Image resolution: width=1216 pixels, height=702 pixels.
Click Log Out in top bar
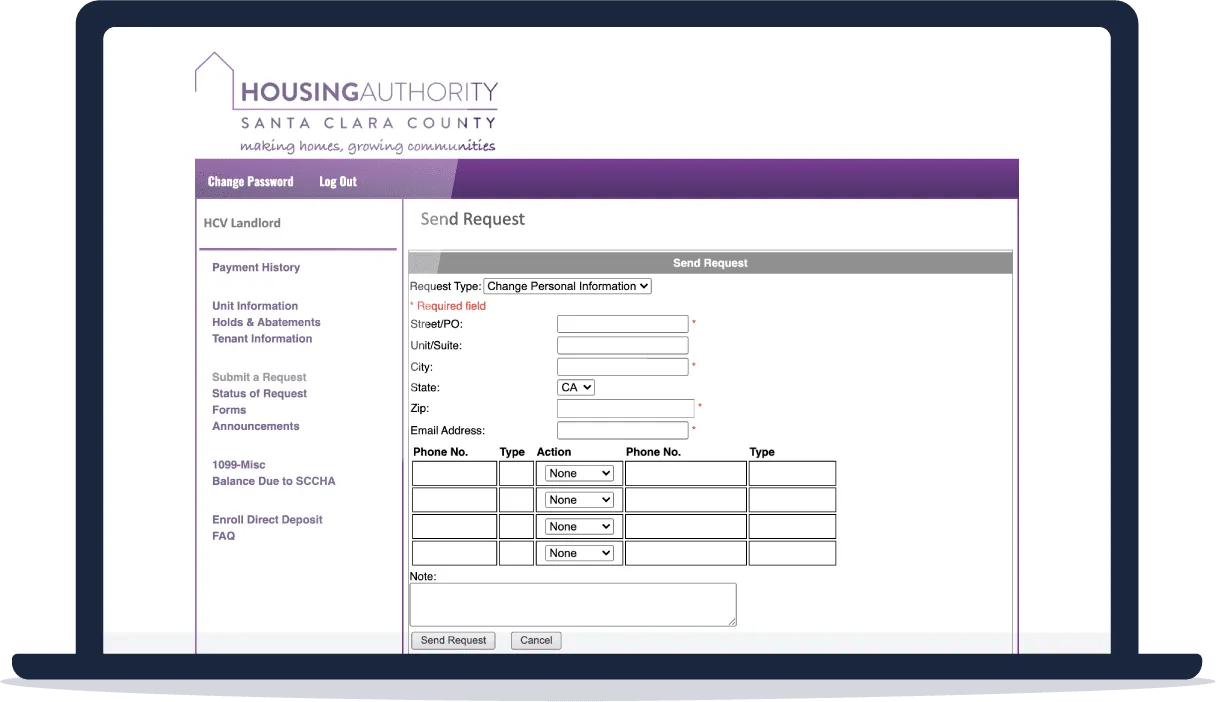pos(338,181)
